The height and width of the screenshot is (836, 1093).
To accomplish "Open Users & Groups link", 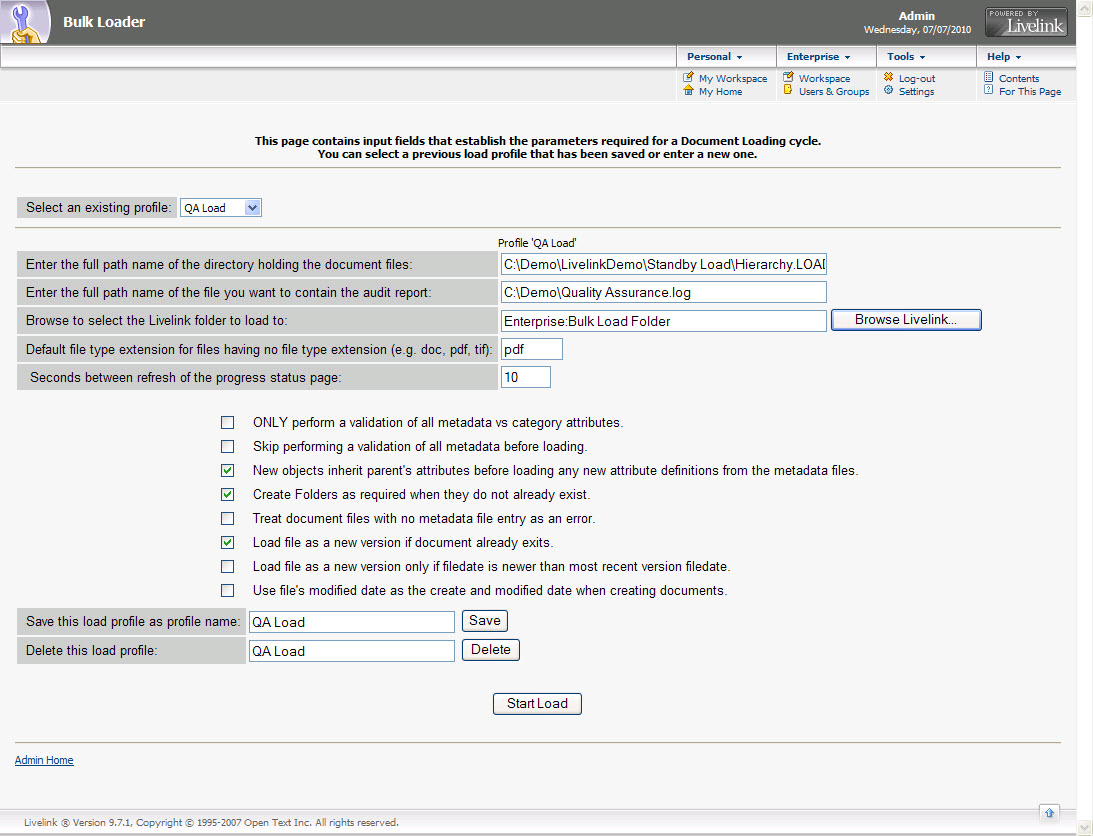I will pos(834,91).
